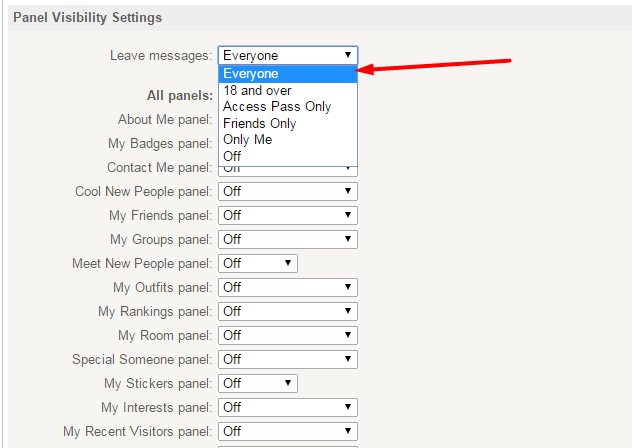Expand My Recent Visitors panel dropdown
The image size is (632, 448).
point(288,431)
